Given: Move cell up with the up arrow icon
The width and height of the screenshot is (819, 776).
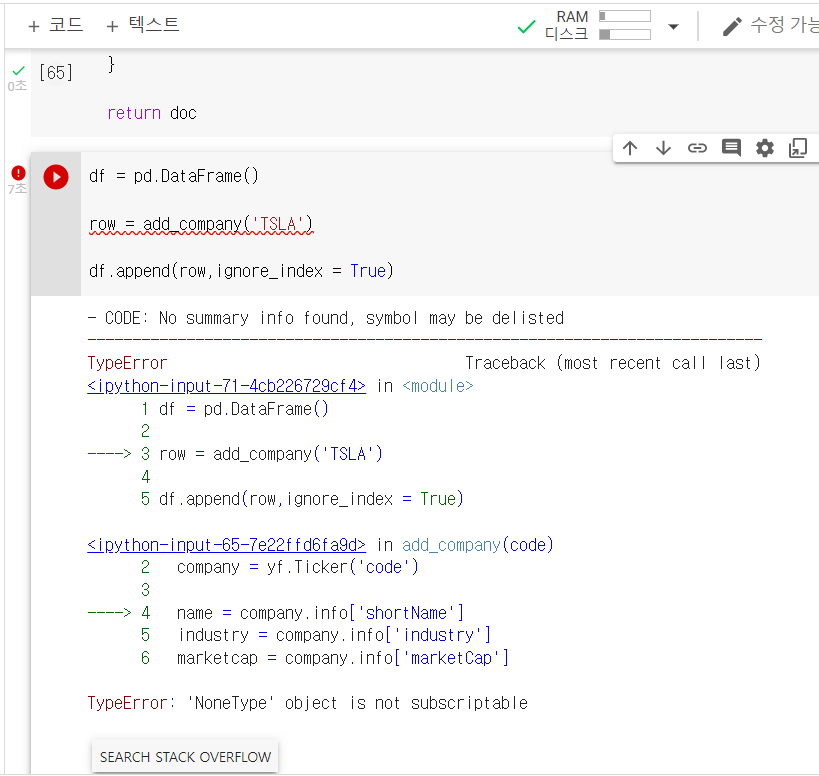Looking at the screenshot, I should [630, 148].
